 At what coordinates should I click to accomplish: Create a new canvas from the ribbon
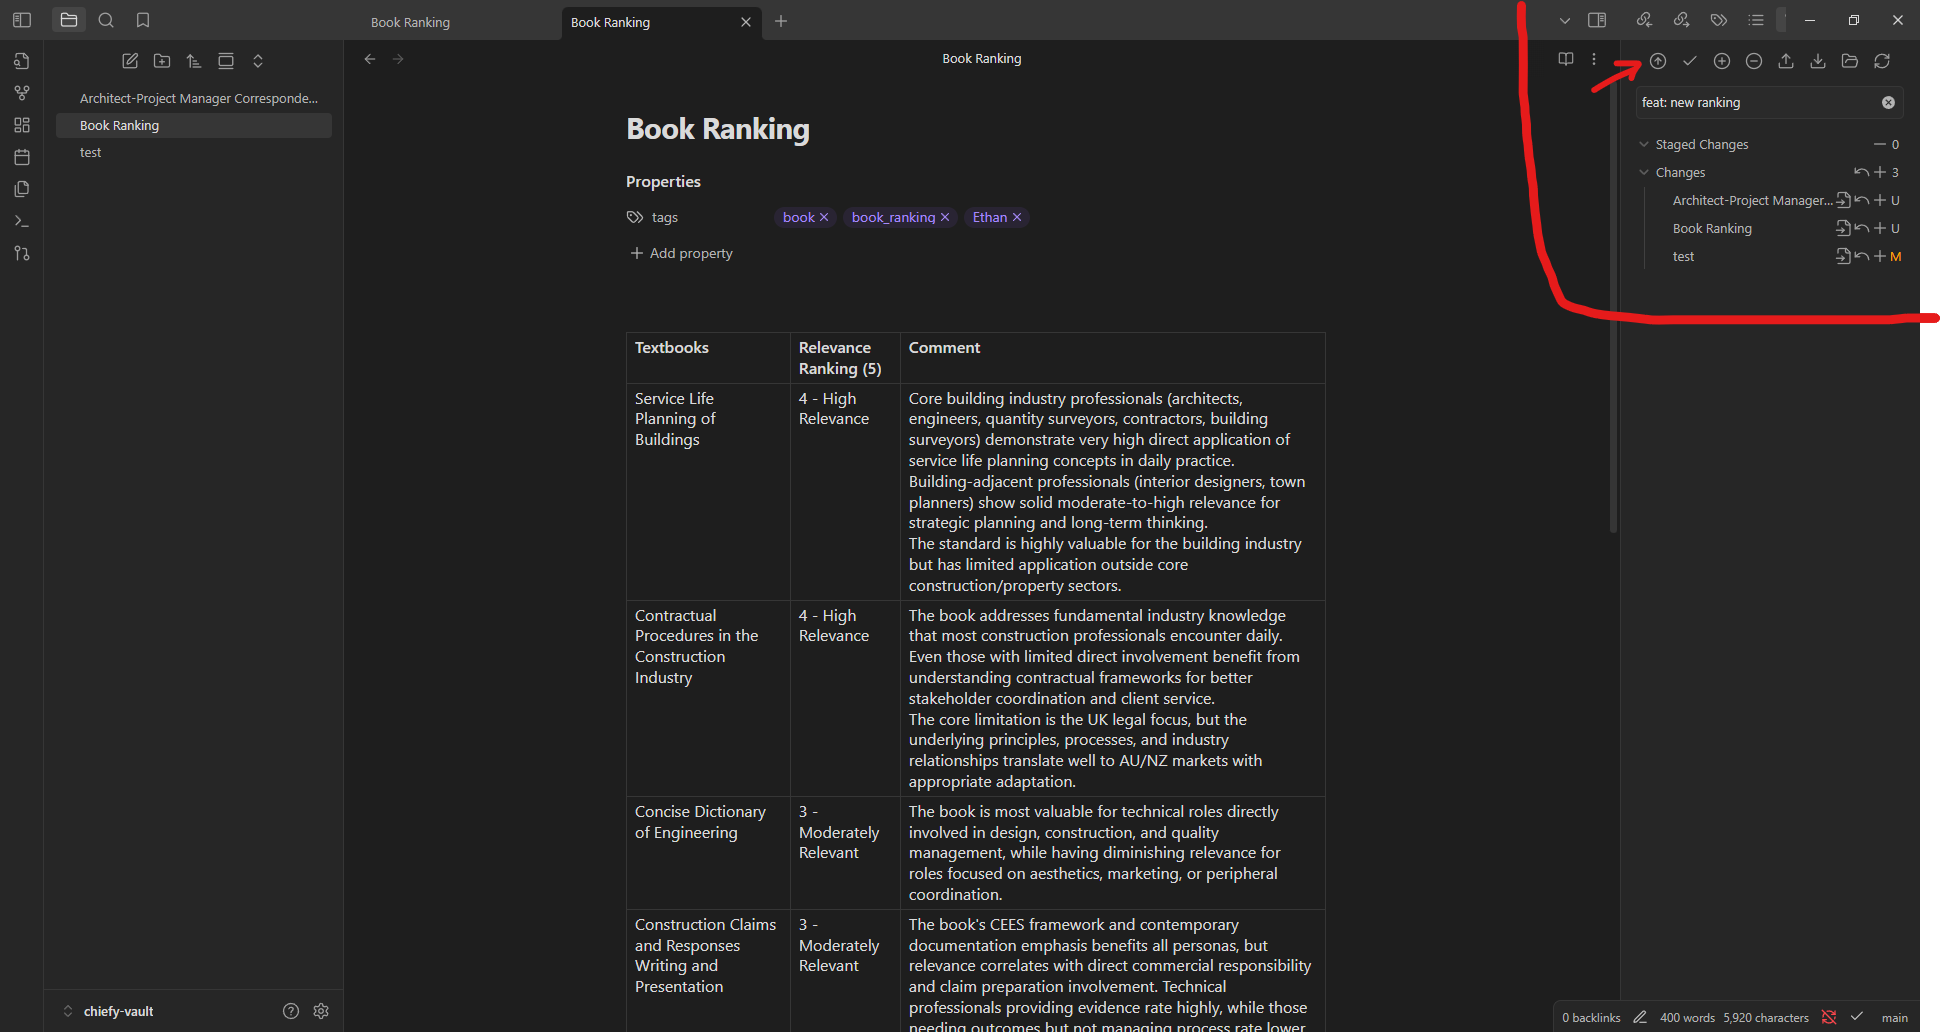click(22, 125)
